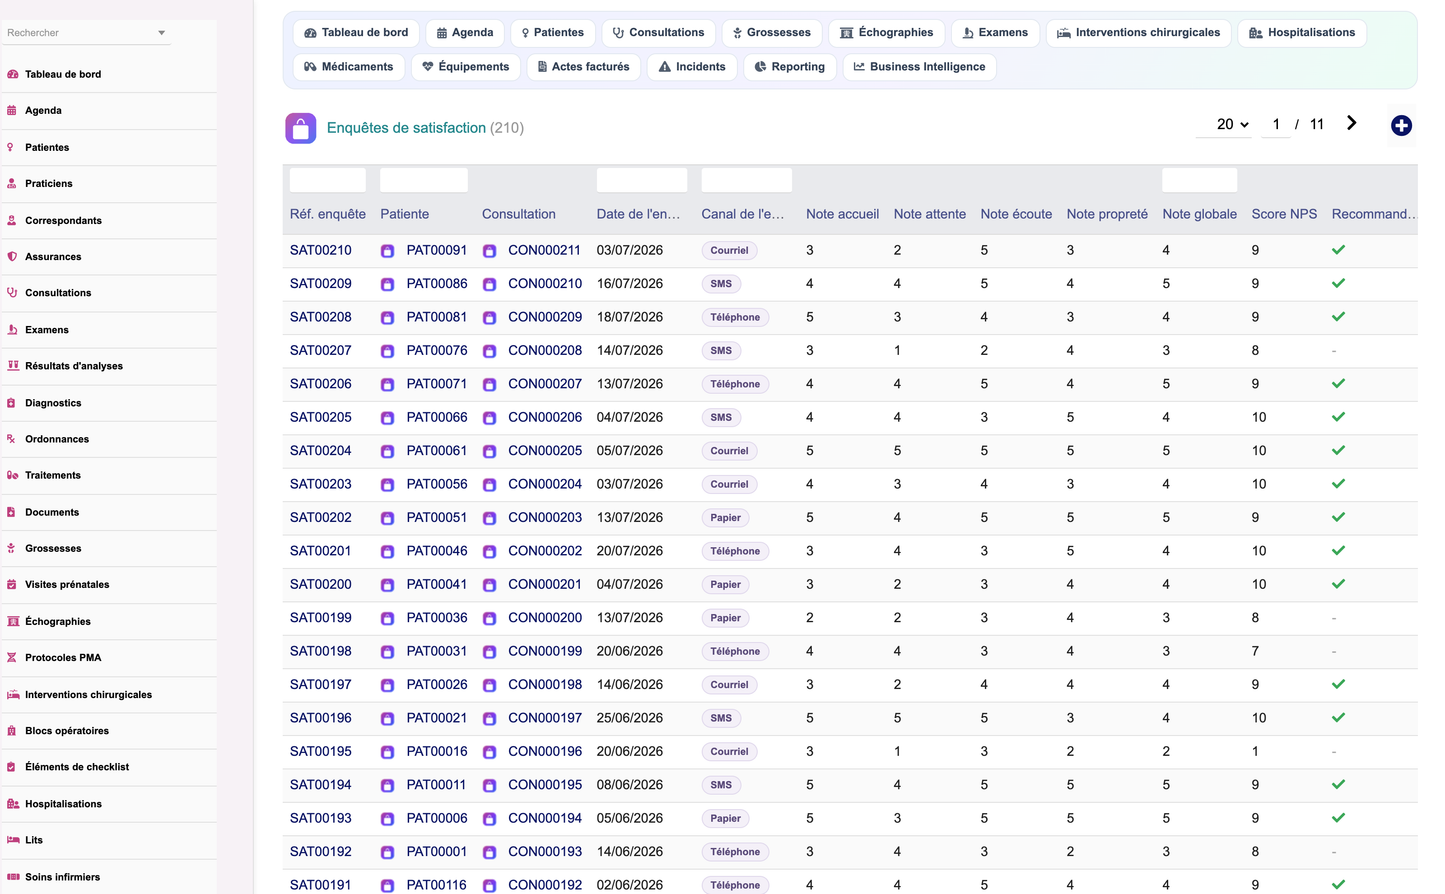Open survey SAT00201 link
The height and width of the screenshot is (894, 1445).
pyautogui.click(x=321, y=551)
